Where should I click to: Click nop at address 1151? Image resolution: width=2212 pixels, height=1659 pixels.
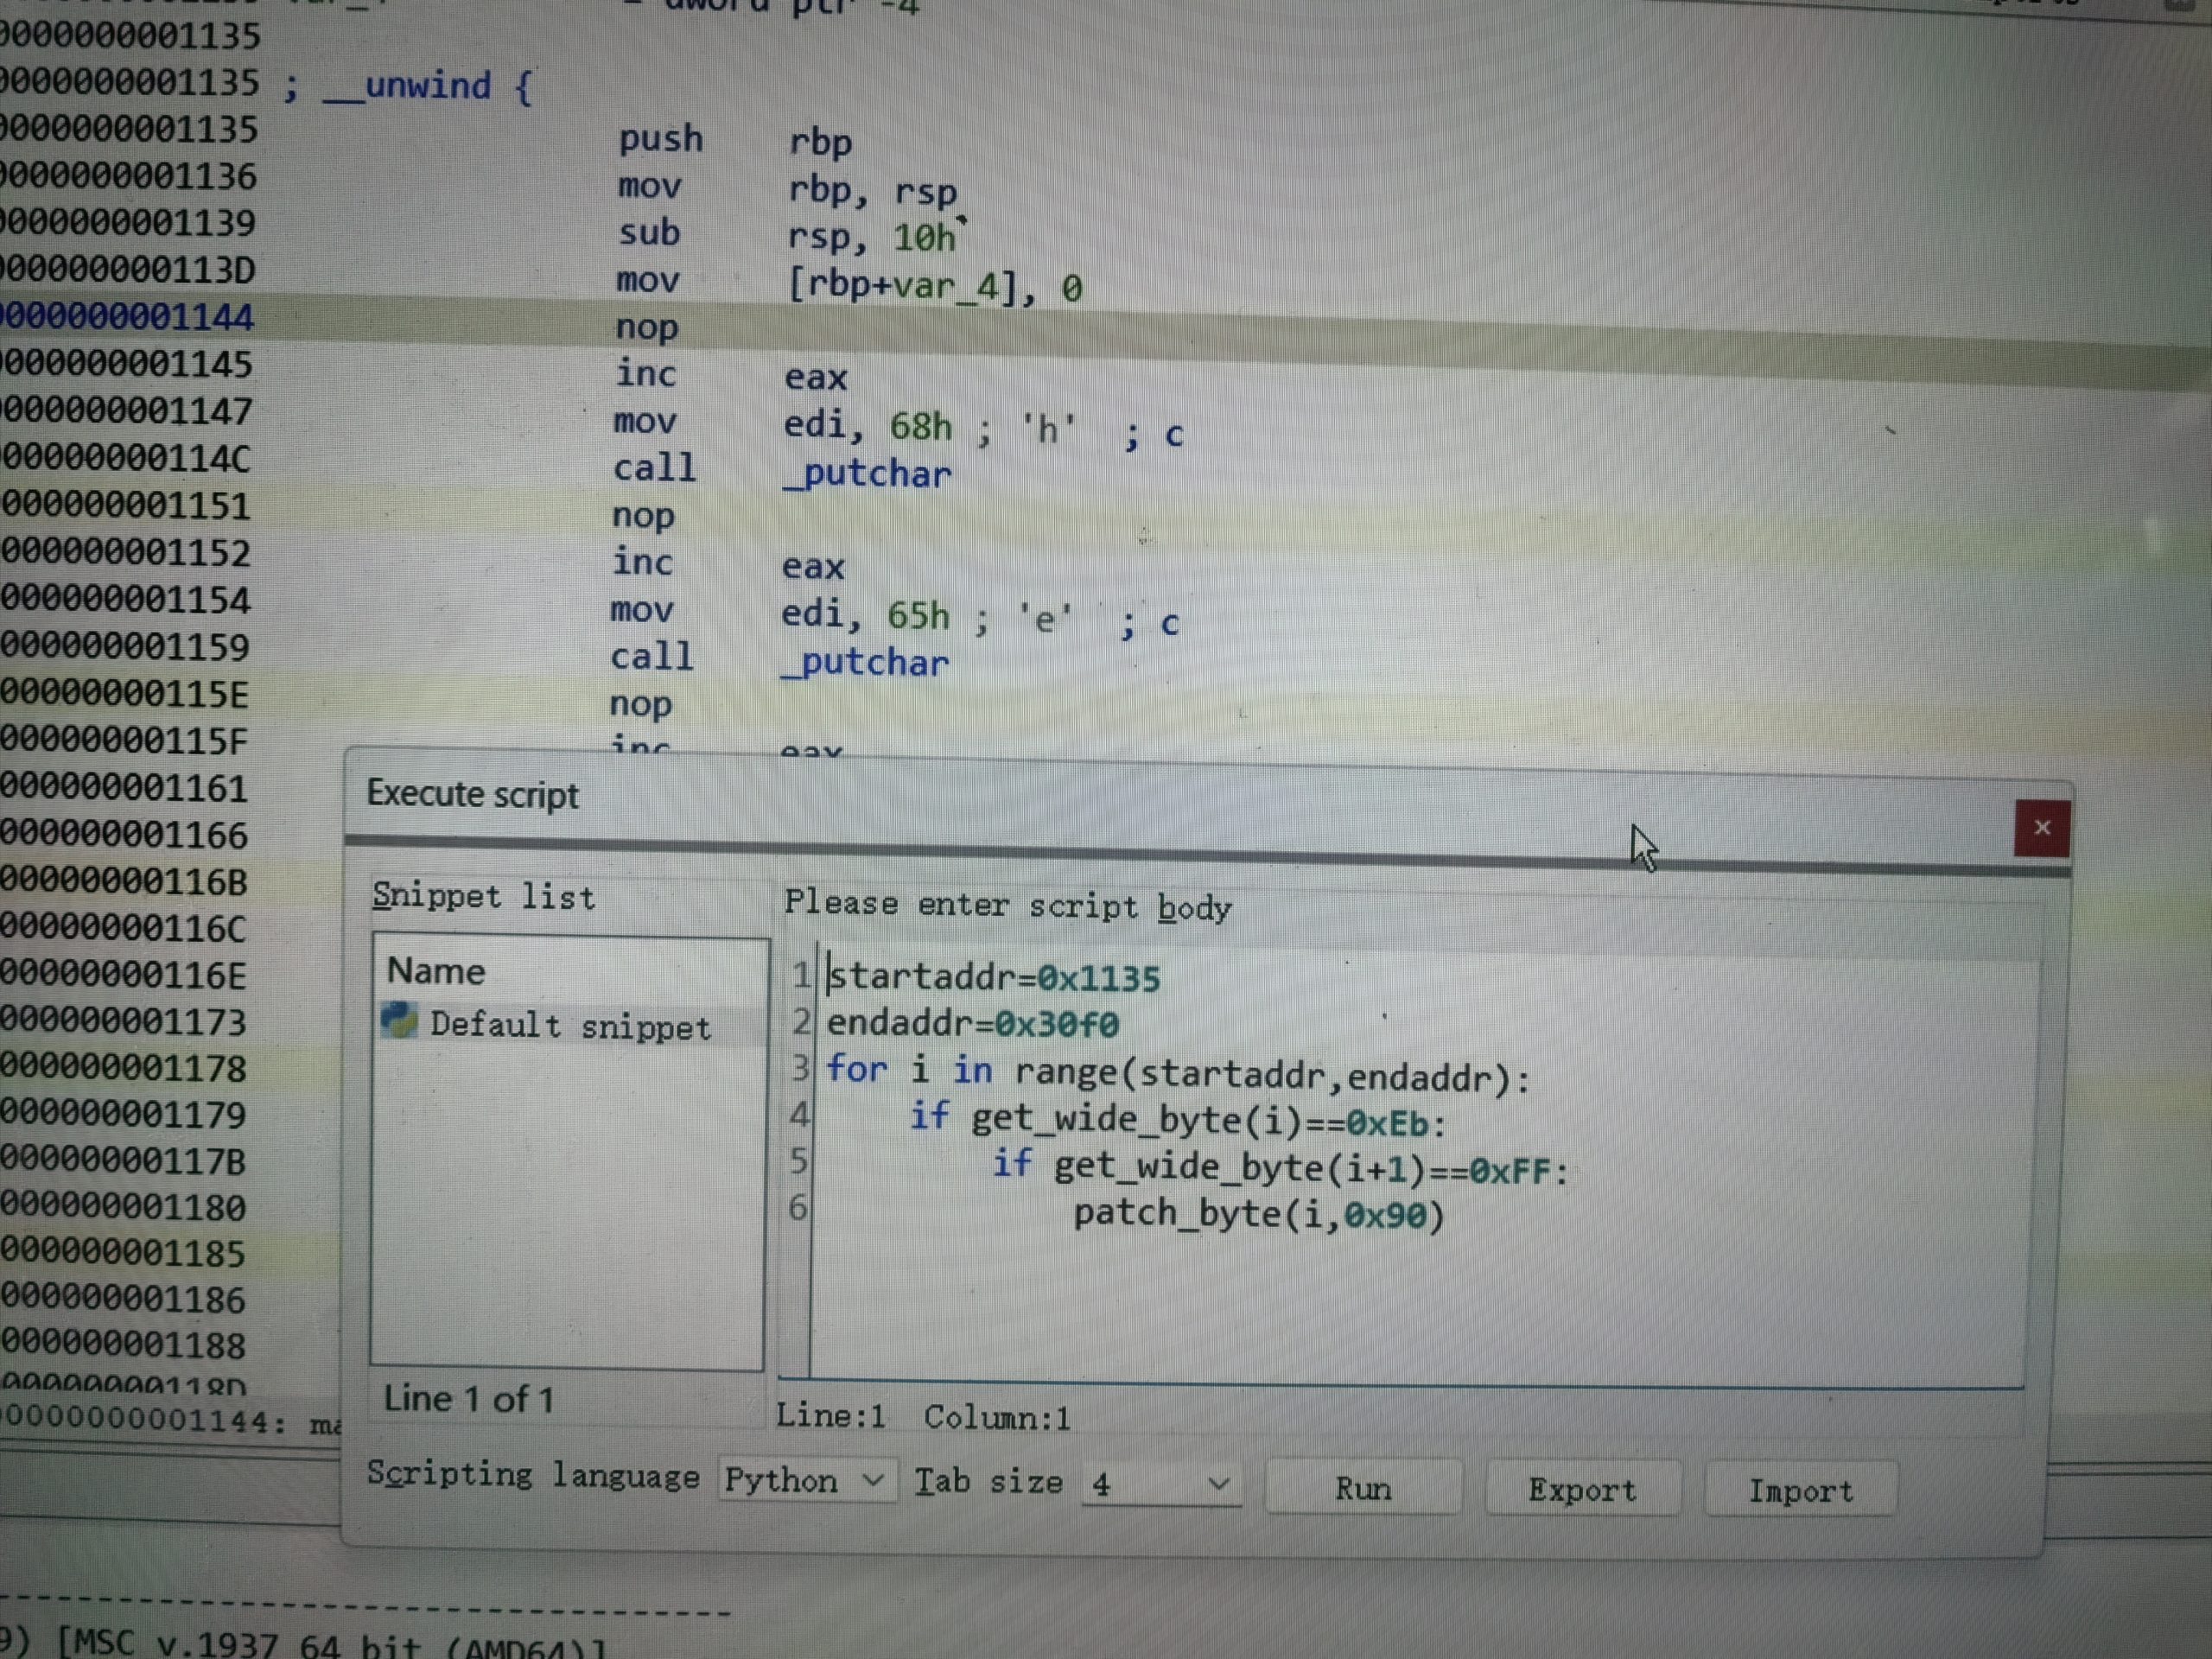point(643,516)
